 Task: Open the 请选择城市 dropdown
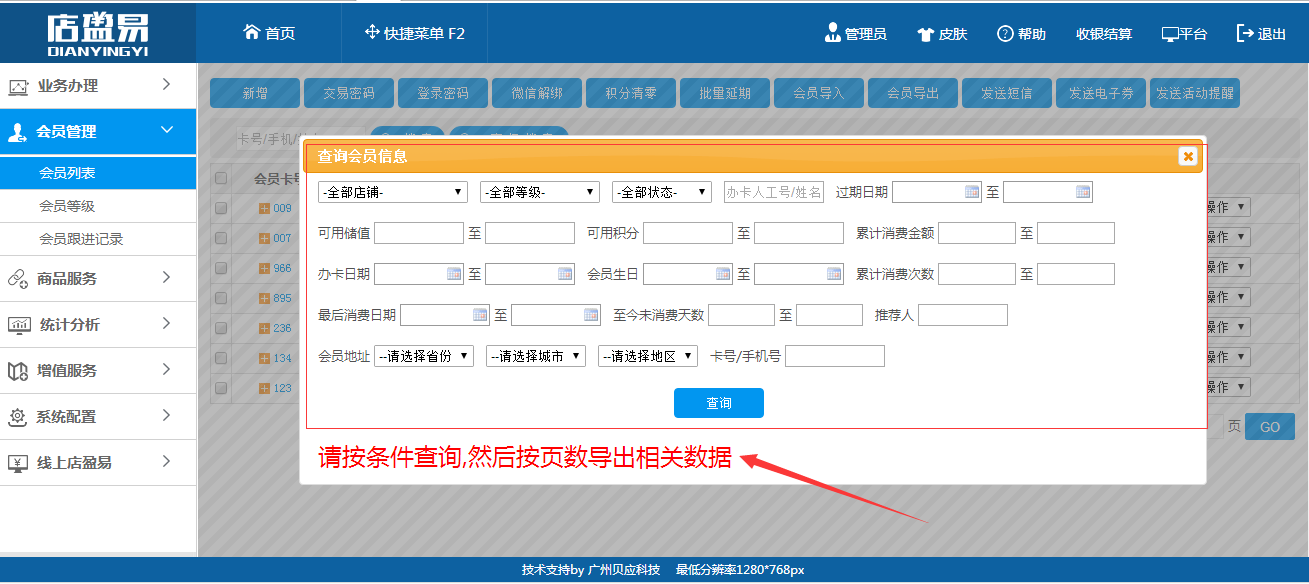pos(536,356)
